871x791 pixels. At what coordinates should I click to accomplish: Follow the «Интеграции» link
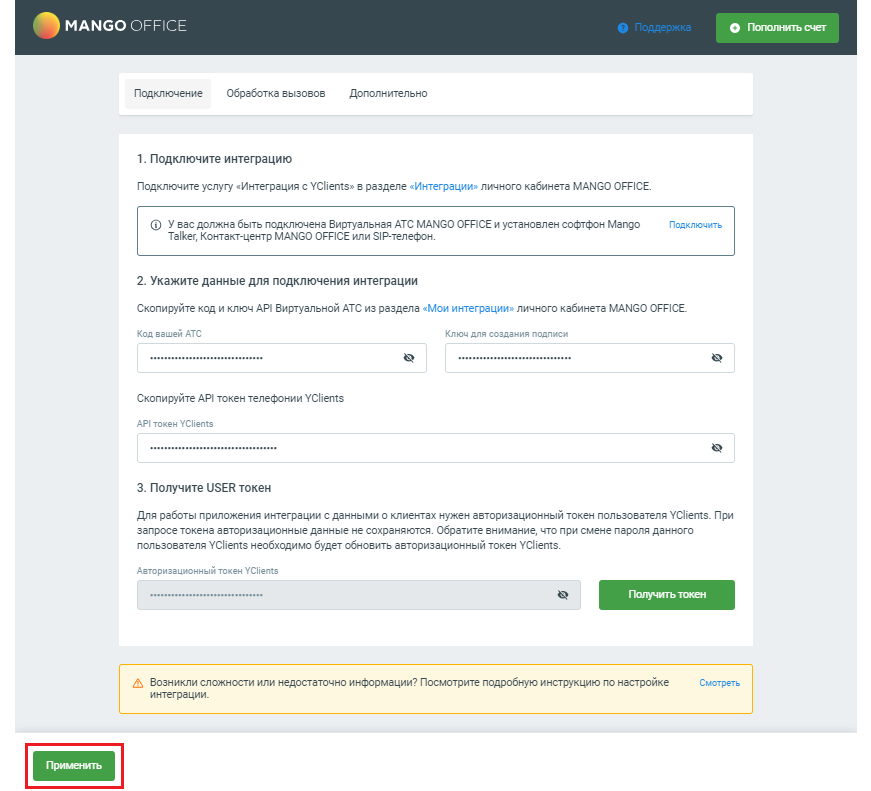coord(443,186)
